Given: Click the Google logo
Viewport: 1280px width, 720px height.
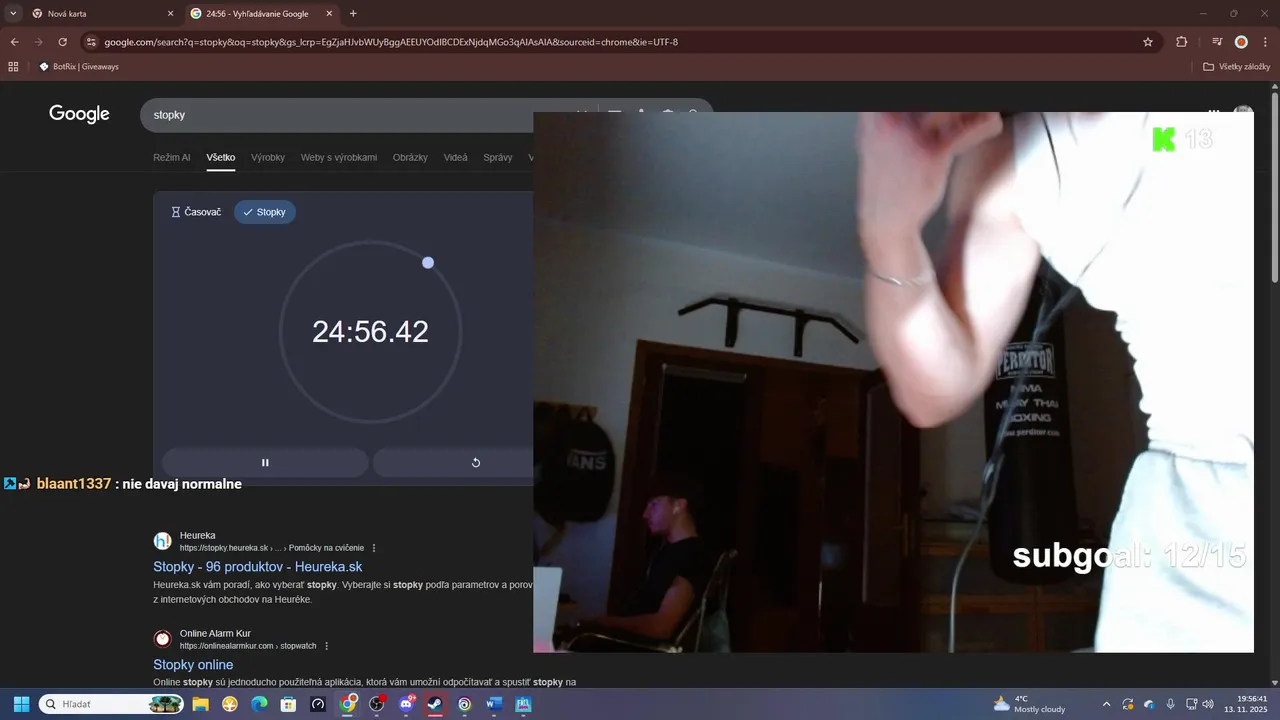Looking at the screenshot, I should click(x=79, y=114).
